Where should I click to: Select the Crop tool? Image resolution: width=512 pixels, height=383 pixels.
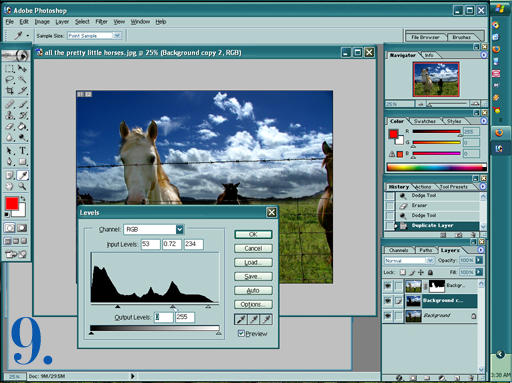pyautogui.click(x=10, y=91)
